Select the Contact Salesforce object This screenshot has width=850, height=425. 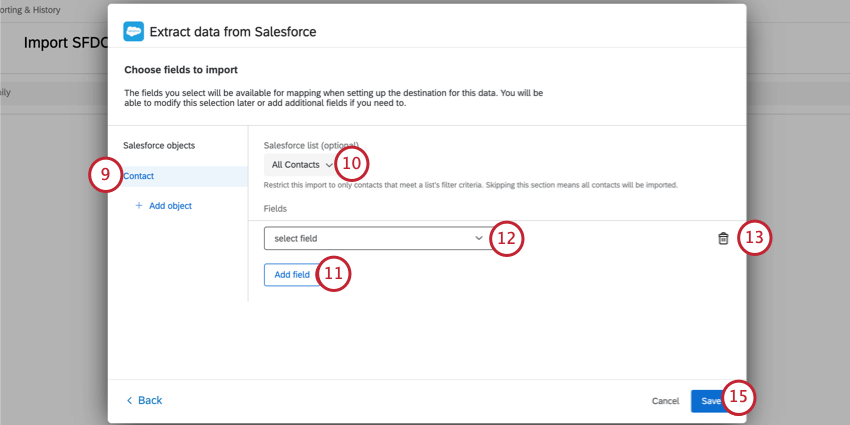click(139, 176)
